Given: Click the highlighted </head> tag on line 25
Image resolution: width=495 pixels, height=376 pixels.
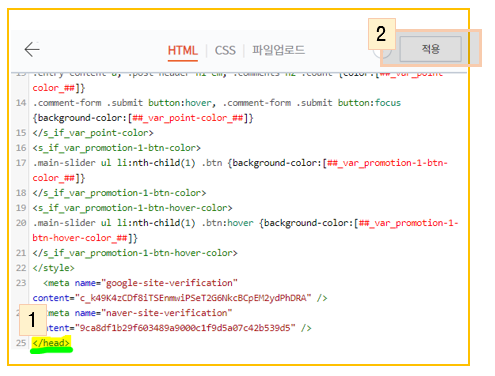Looking at the screenshot, I should (51, 343).
